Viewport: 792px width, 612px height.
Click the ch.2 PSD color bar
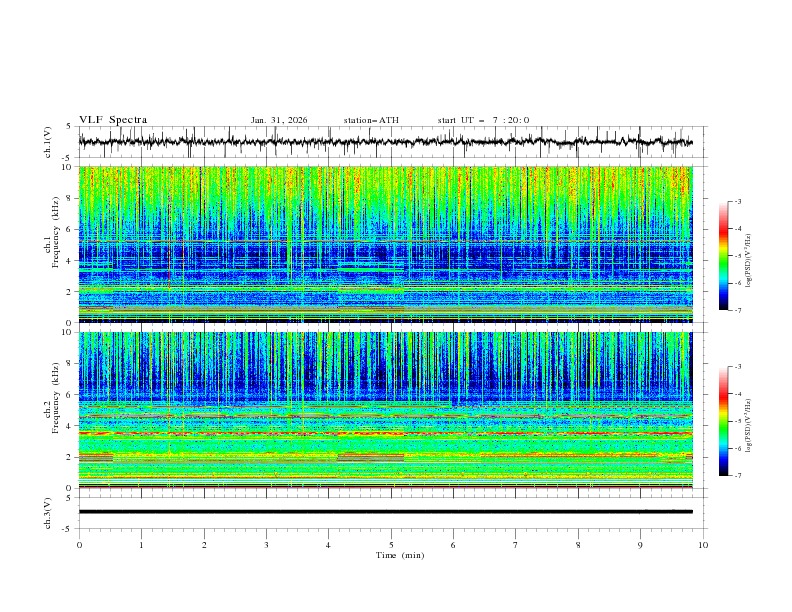[723, 421]
